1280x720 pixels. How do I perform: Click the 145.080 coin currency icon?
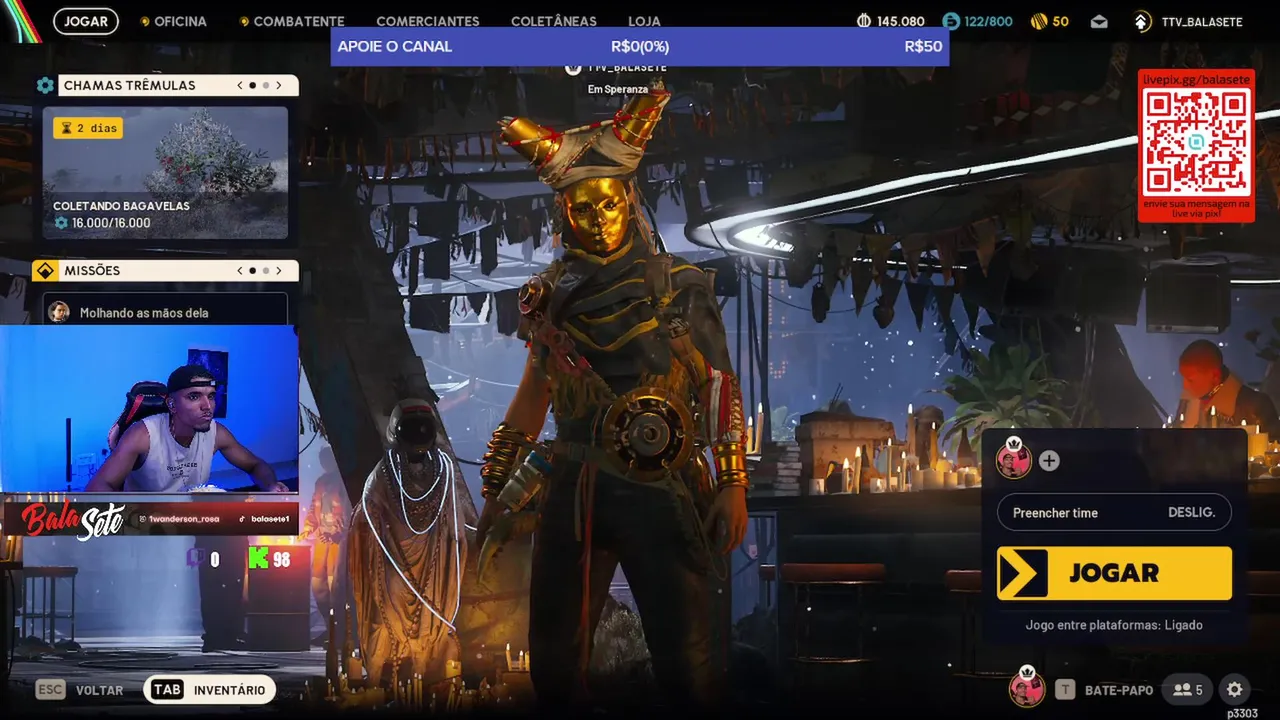864,21
